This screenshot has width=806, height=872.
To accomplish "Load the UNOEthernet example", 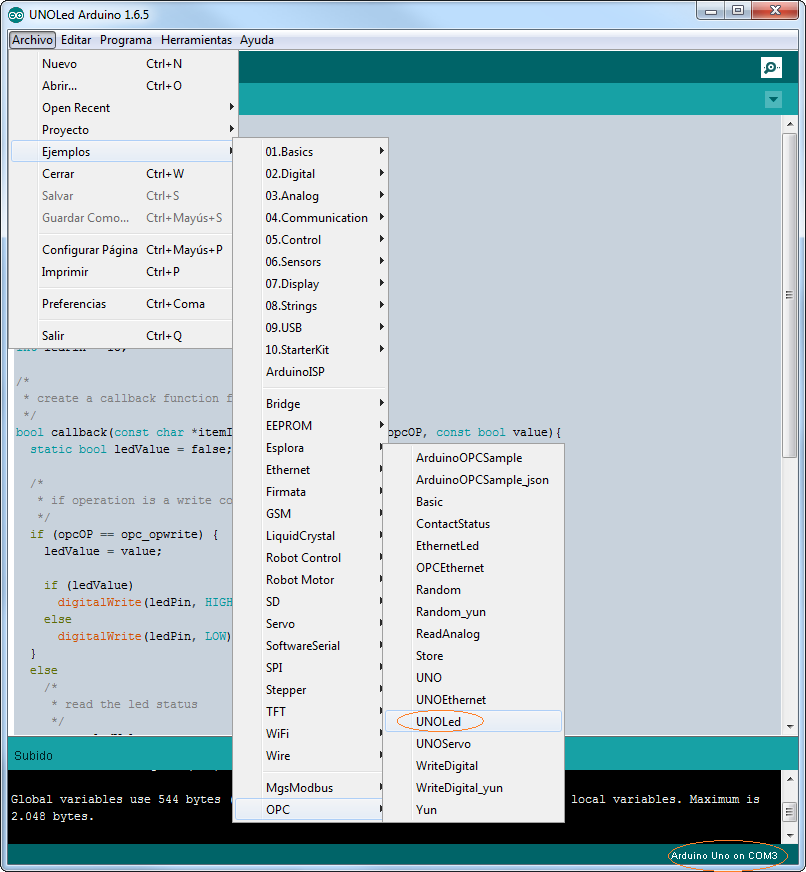I will pos(473,700).
